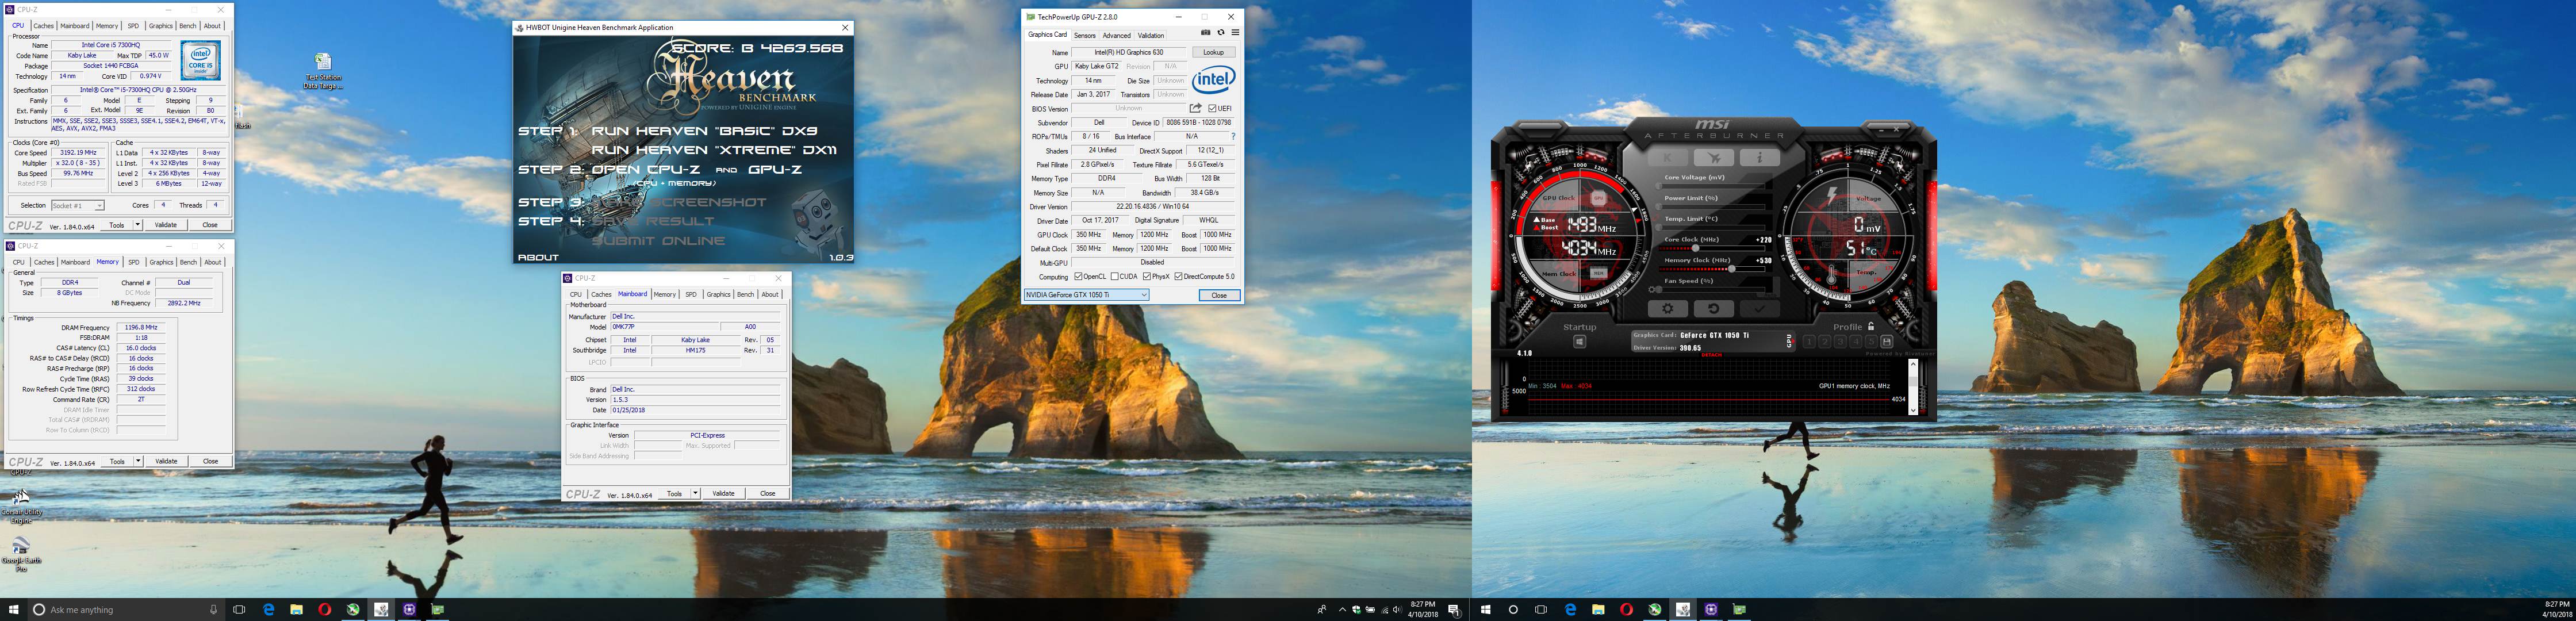Viewport: 2576px width, 621px height.
Task: Click GPU-Z bus interface question mark
Action: point(1233,137)
